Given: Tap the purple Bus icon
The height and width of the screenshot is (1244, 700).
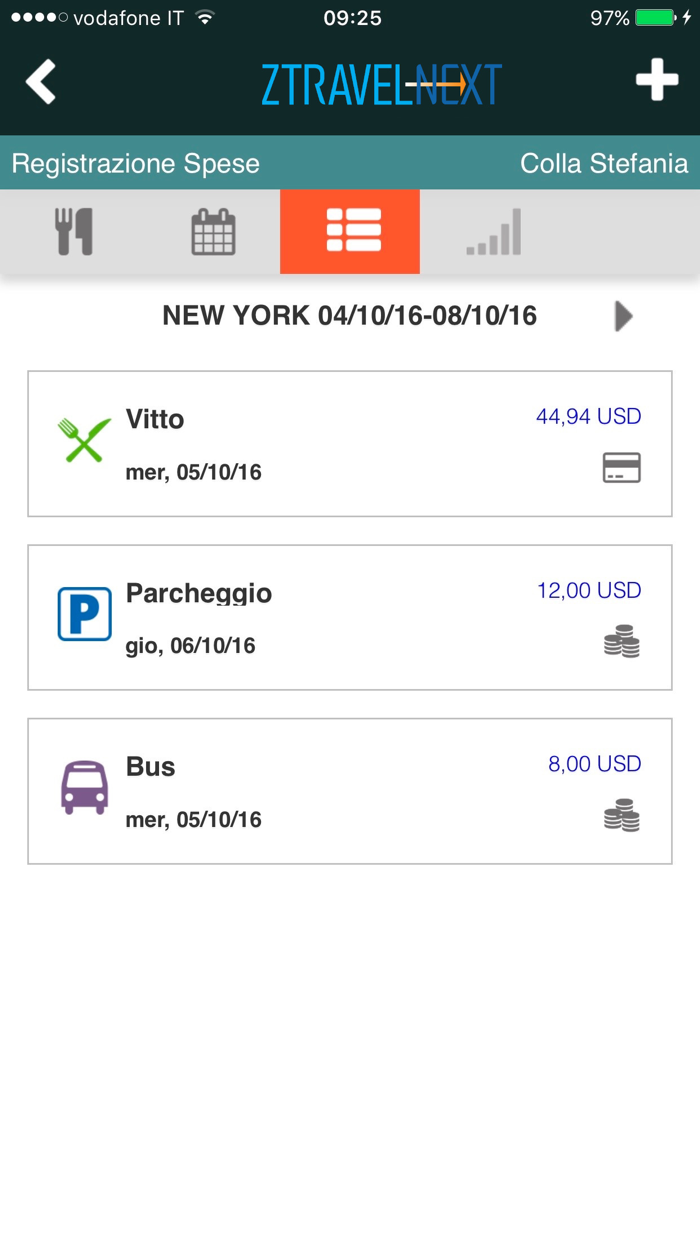Looking at the screenshot, I should pyautogui.click(x=84, y=788).
